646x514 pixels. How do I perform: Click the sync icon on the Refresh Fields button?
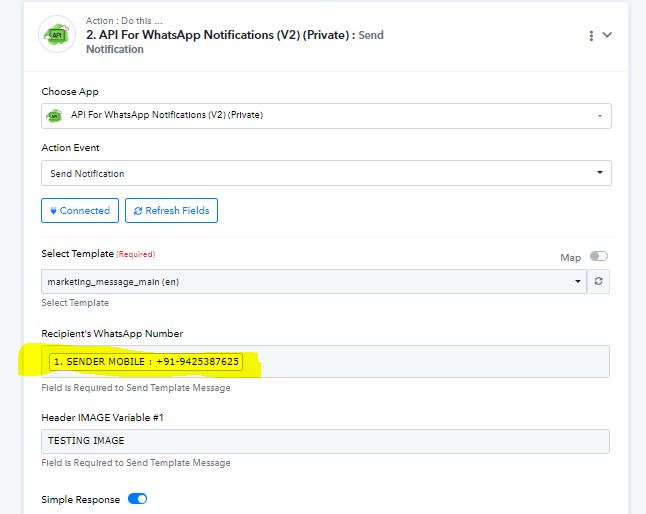pyautogui.click(x=138, y=211)
